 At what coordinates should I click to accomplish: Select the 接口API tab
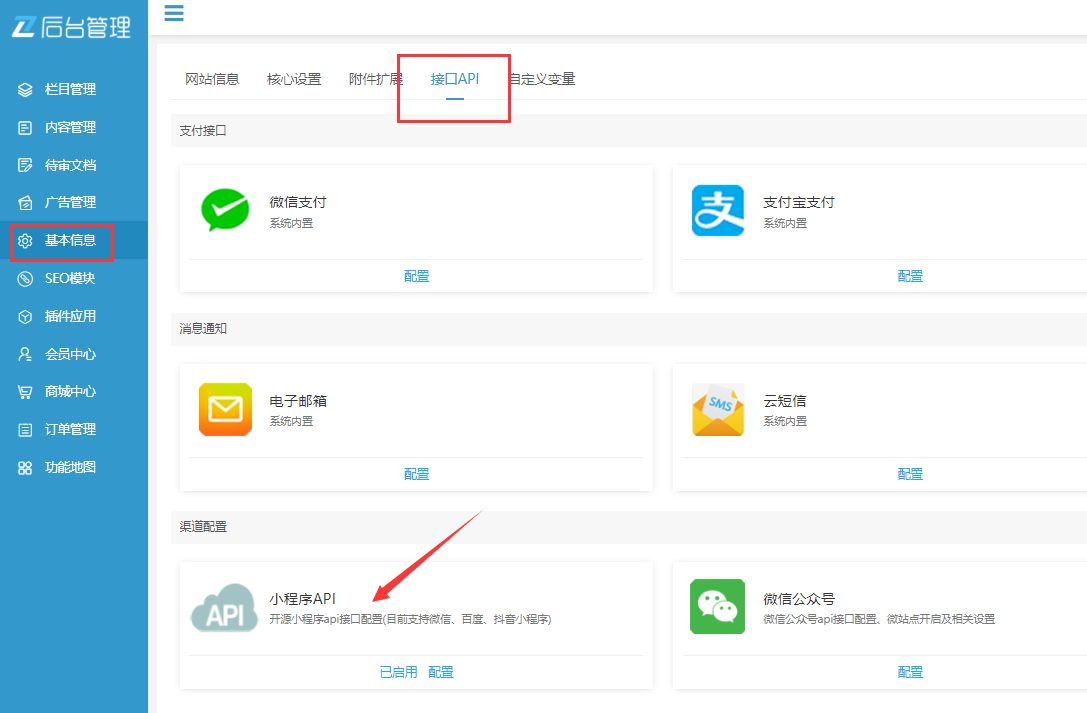[x=455, y=79]
